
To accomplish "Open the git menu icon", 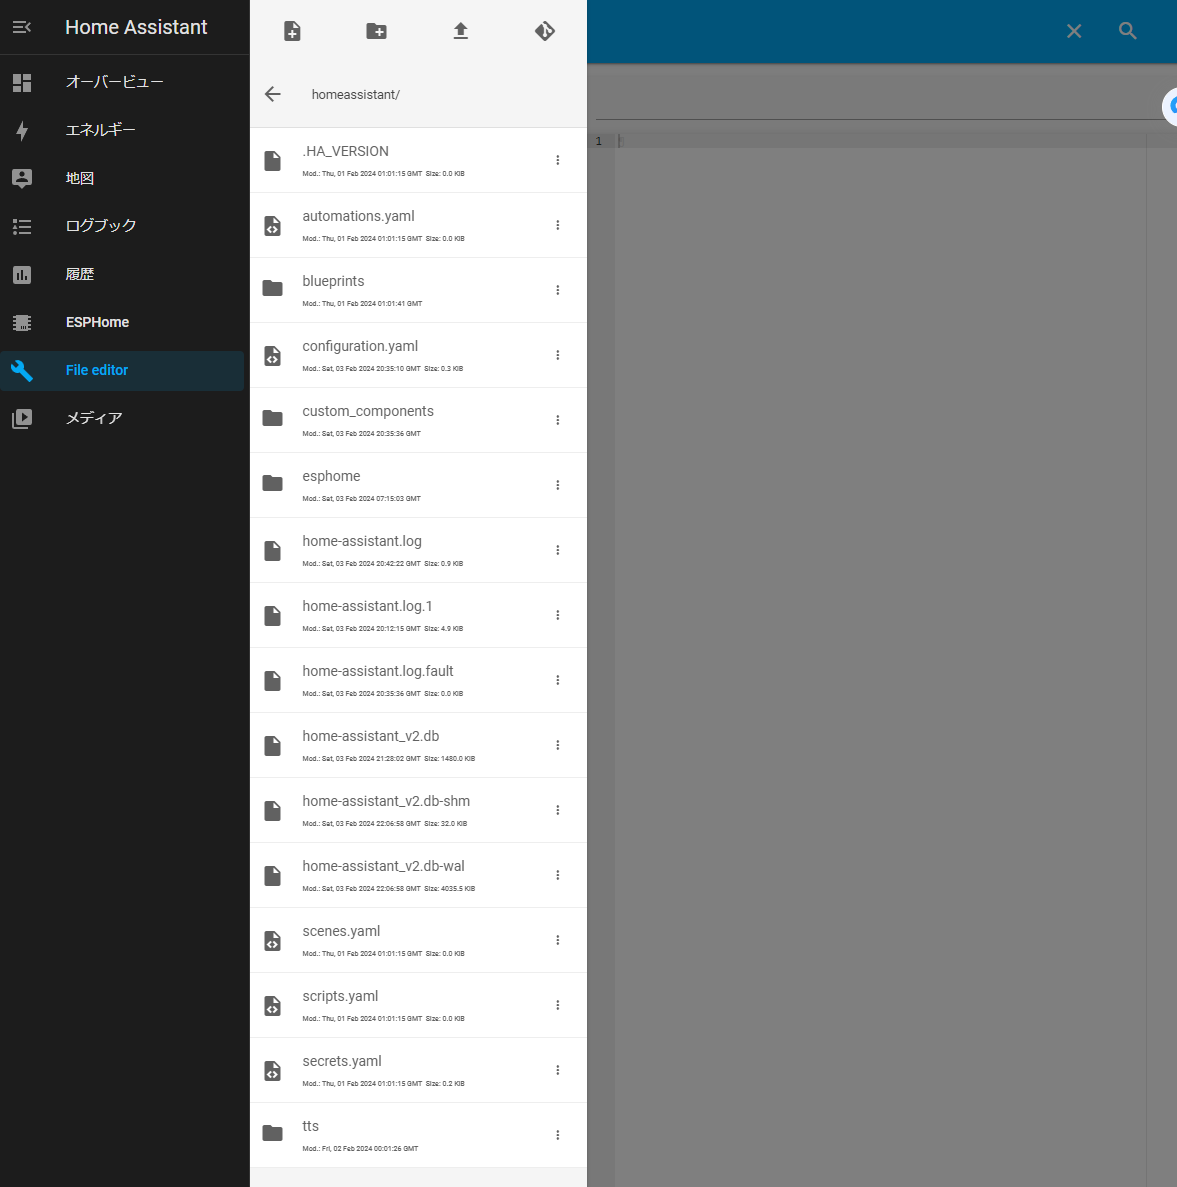I will click(545, 31).
